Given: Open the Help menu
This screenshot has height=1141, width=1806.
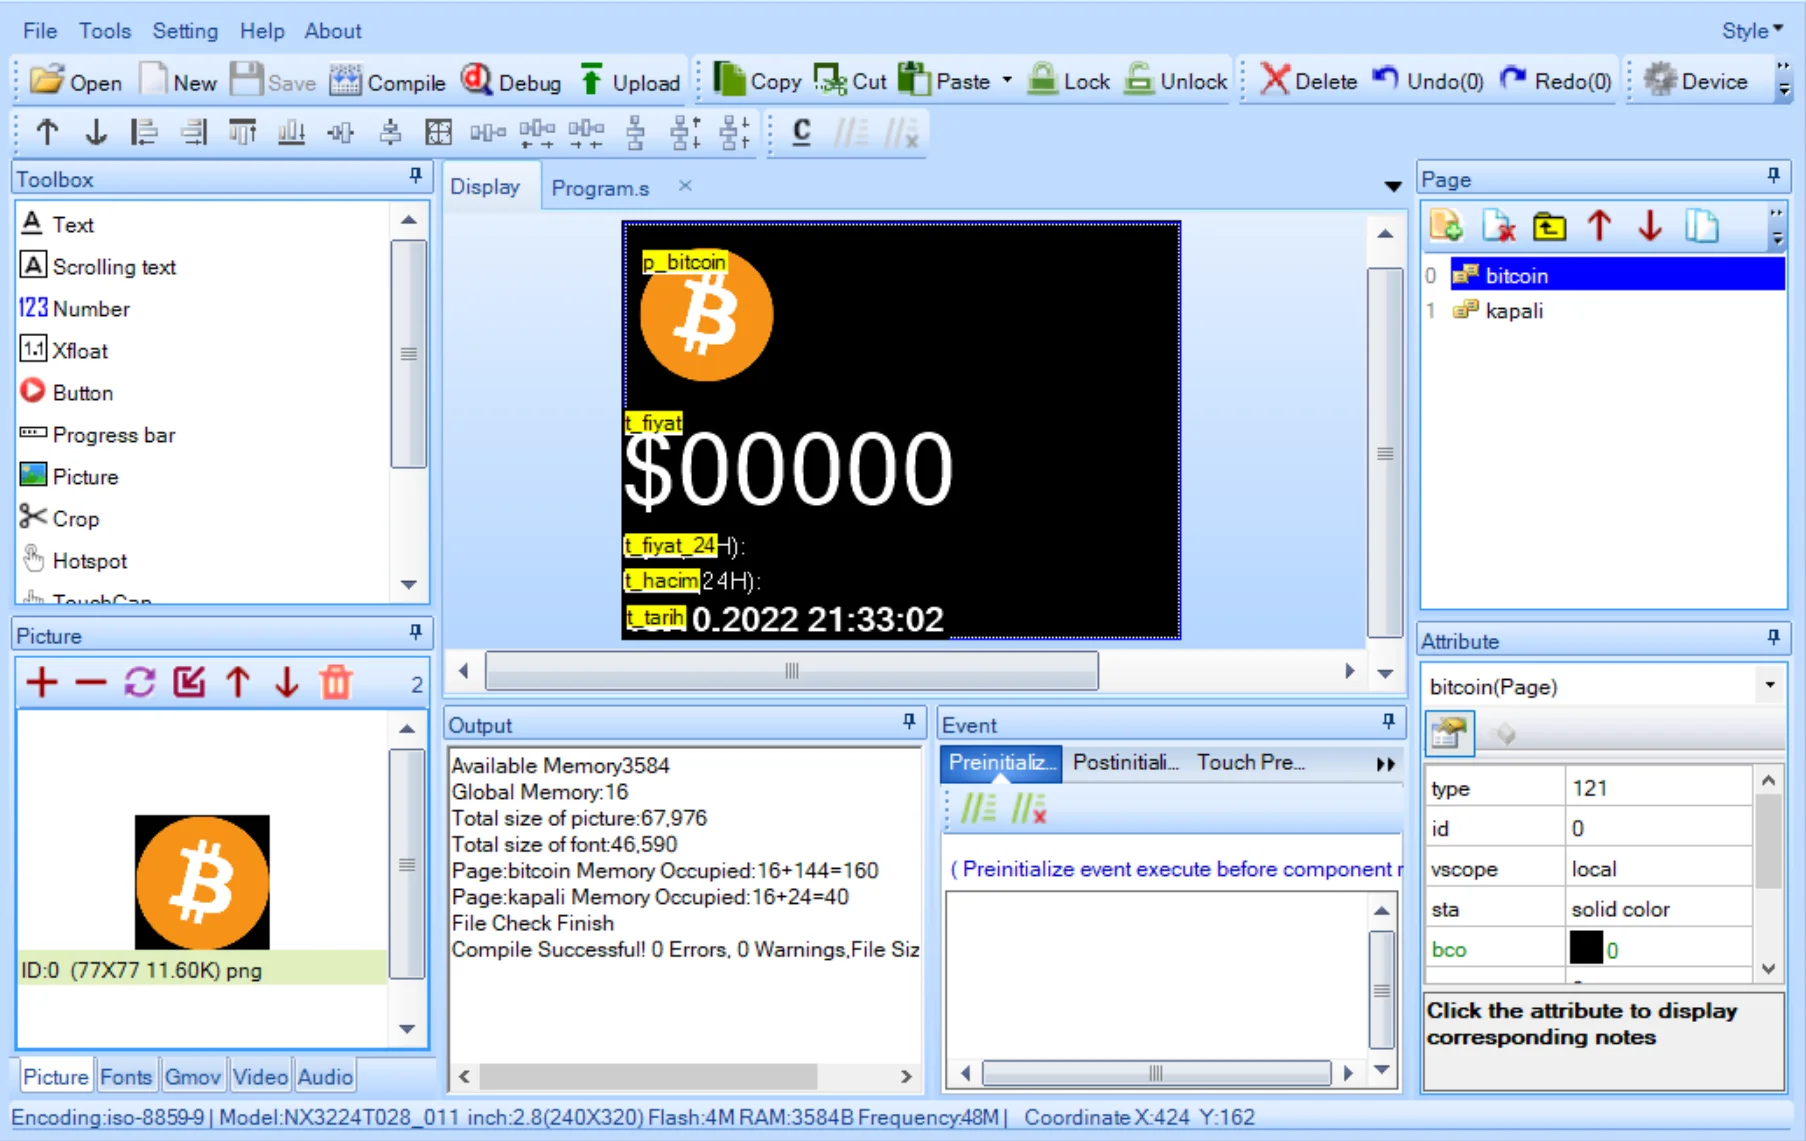Looking at the screenshot, I should point(262,31).
